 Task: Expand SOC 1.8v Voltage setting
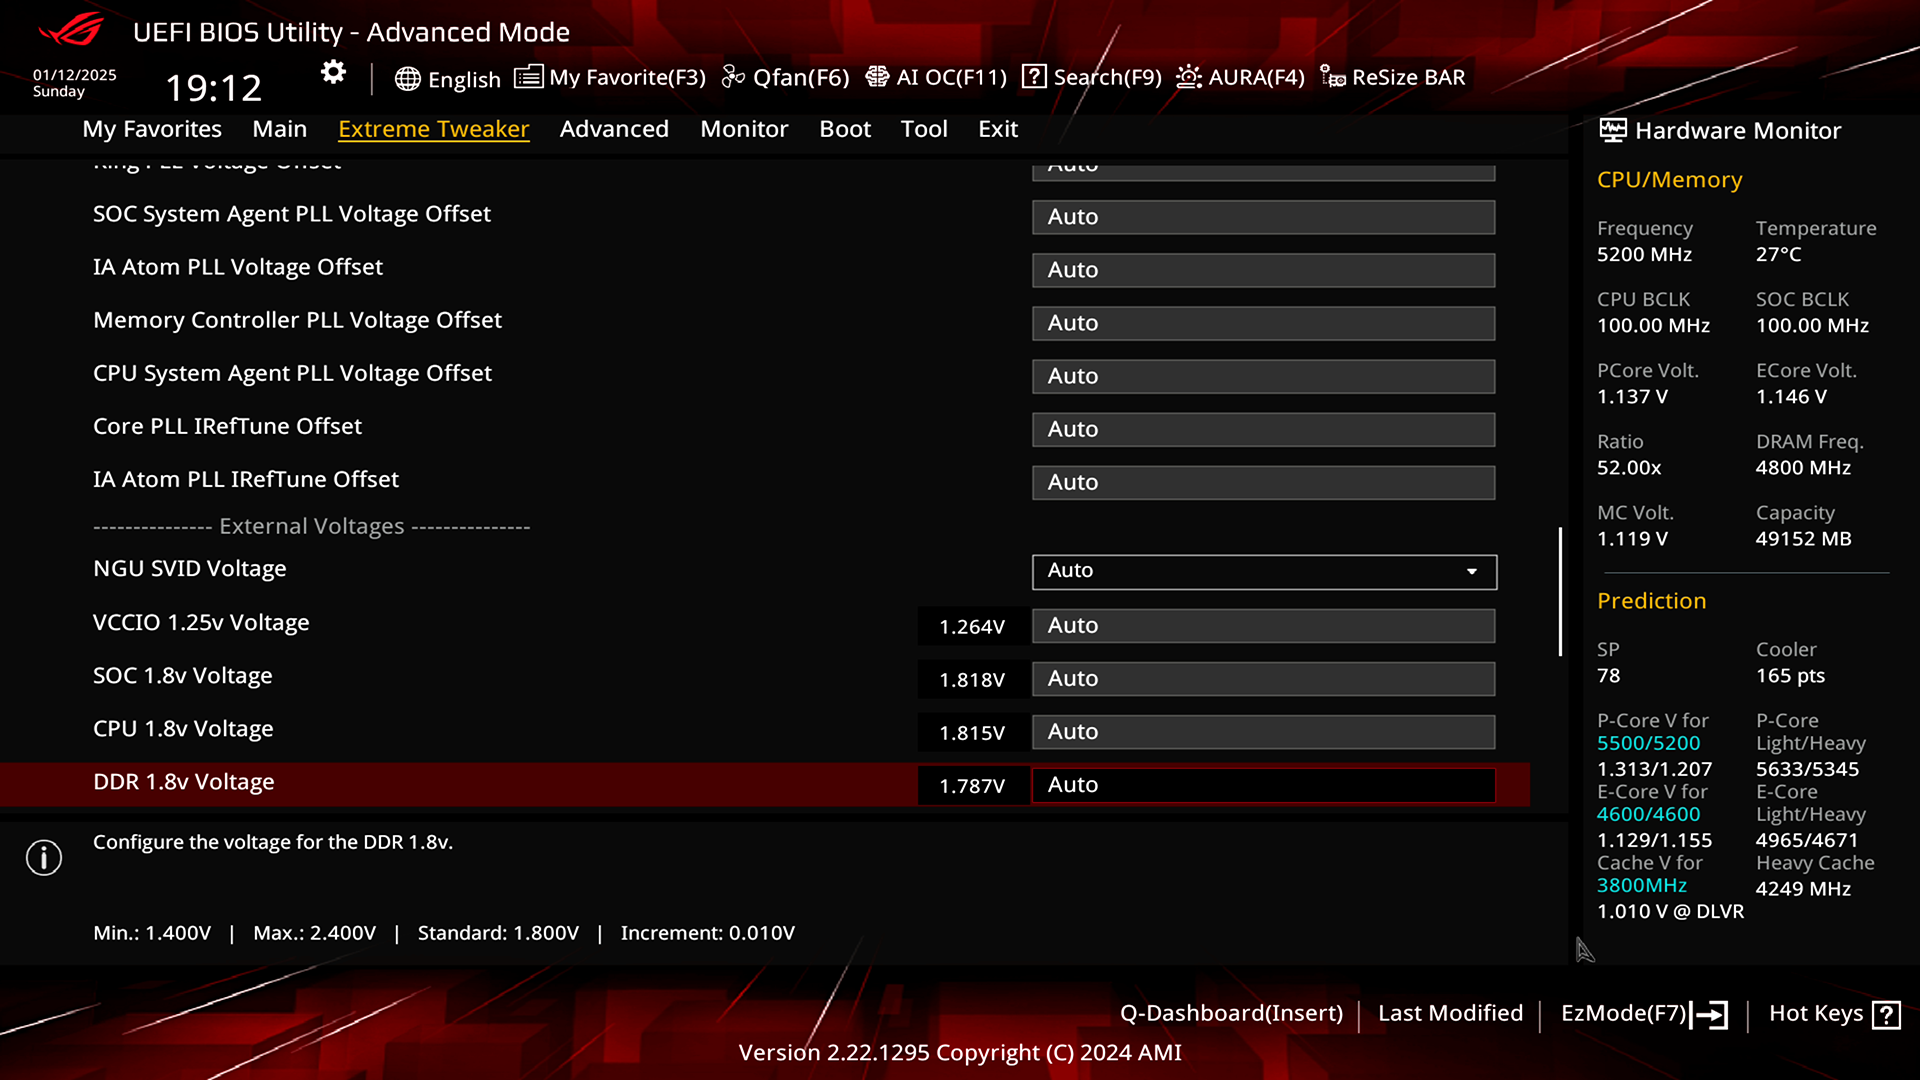[1261, 678]
